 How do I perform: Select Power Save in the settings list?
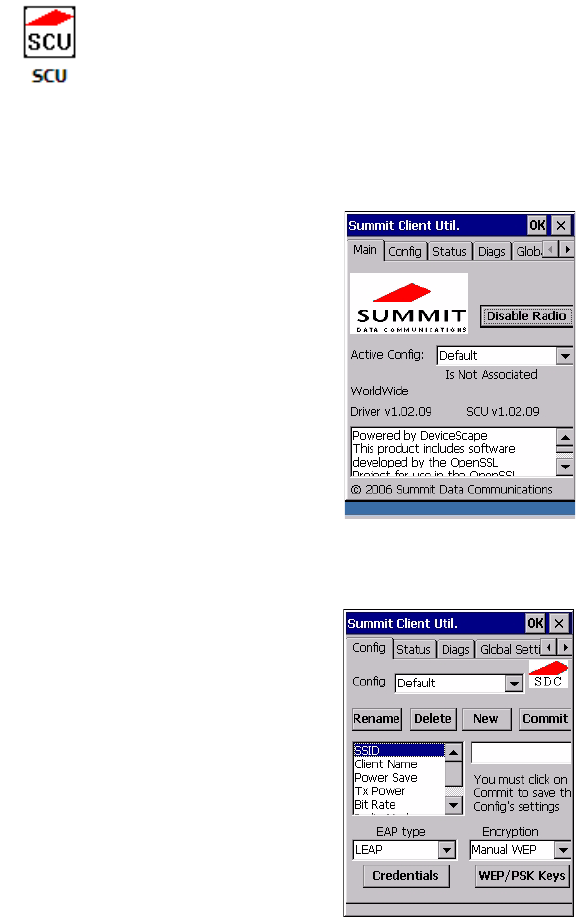tap(399, 778)
